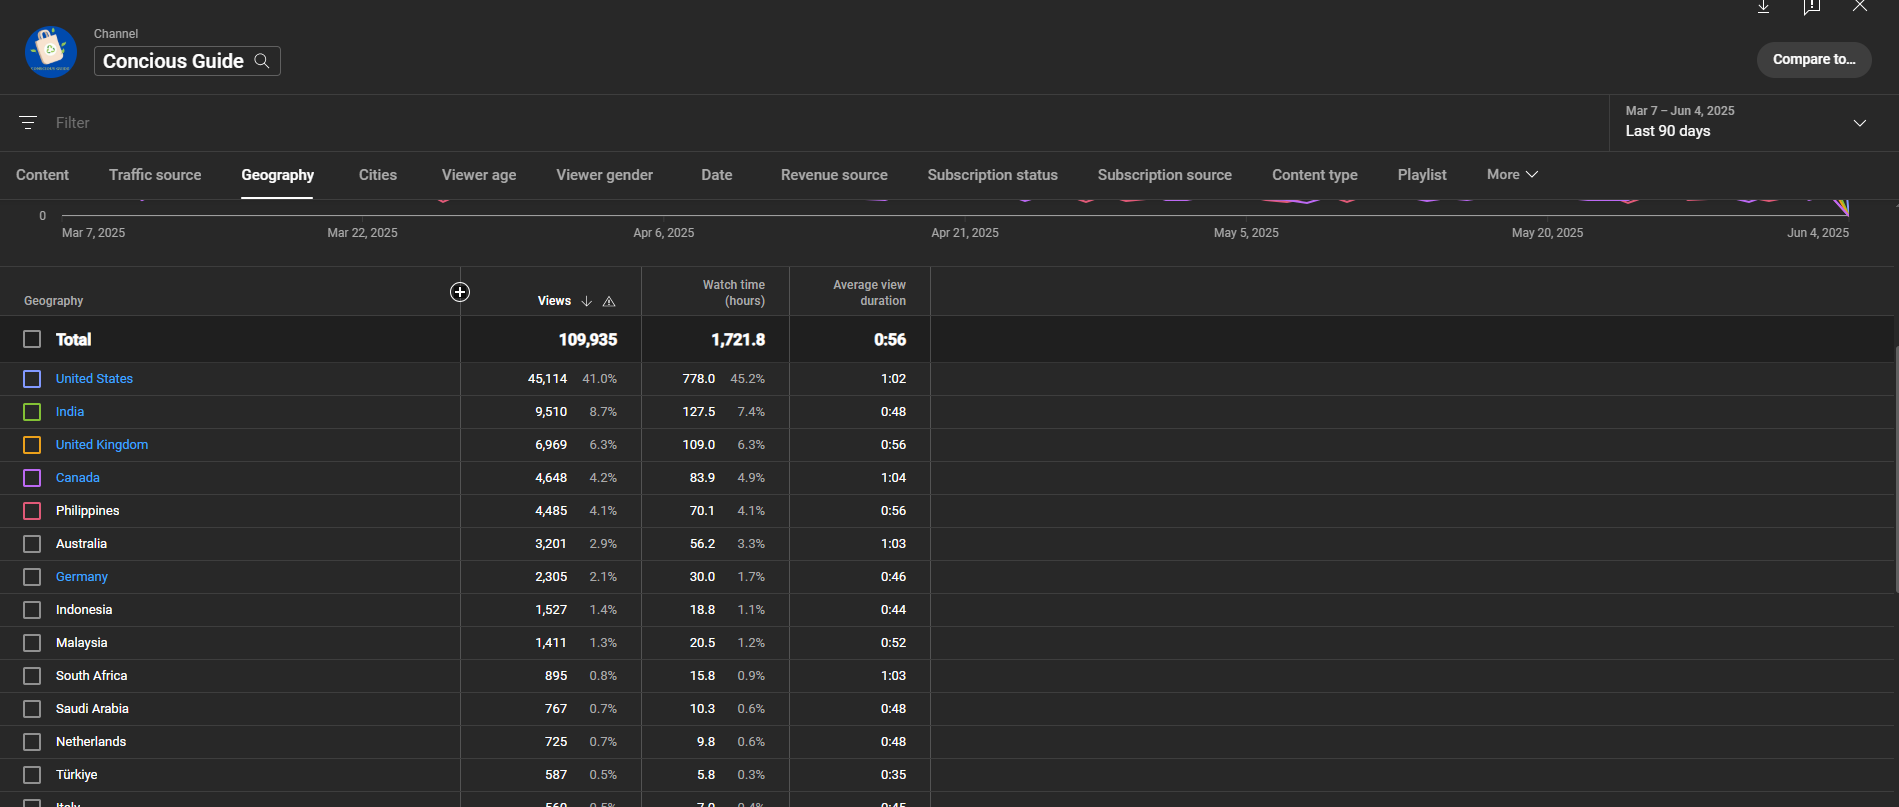
Task: Uncheck the United States checkbox
Action: (32, 379)
